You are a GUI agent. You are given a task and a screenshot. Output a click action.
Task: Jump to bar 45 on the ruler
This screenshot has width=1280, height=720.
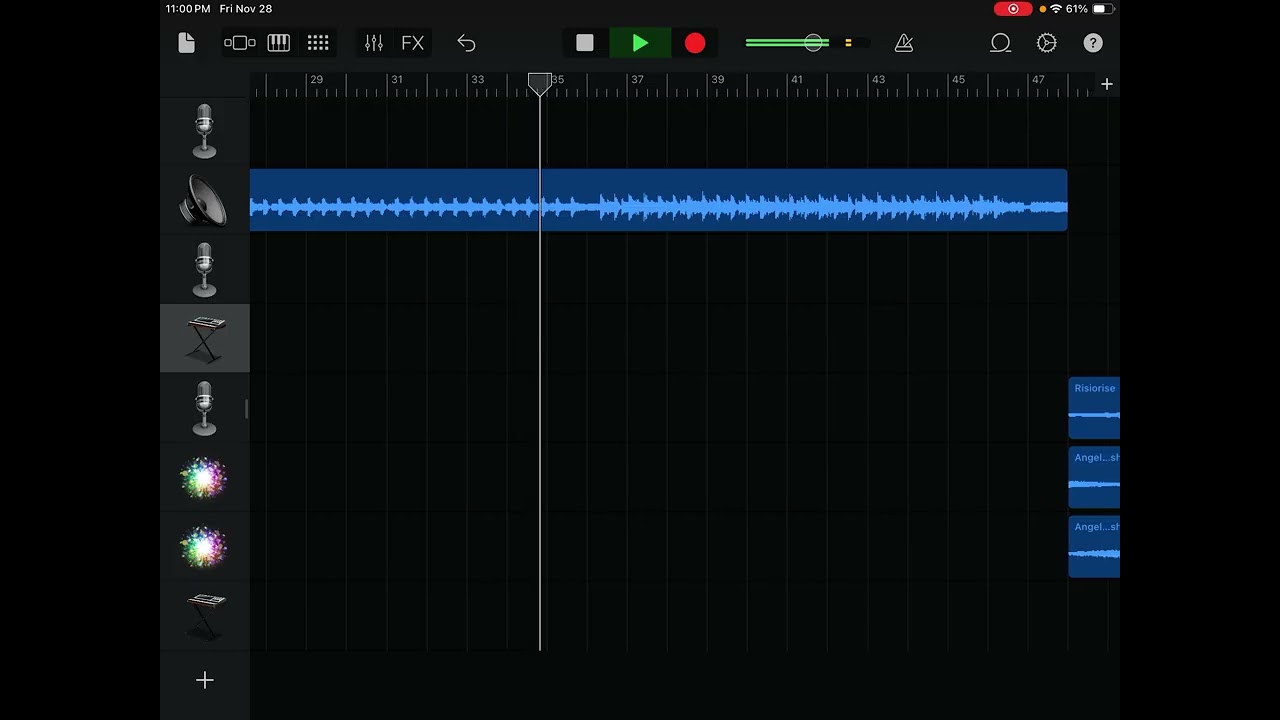click(x=958, y=80)
